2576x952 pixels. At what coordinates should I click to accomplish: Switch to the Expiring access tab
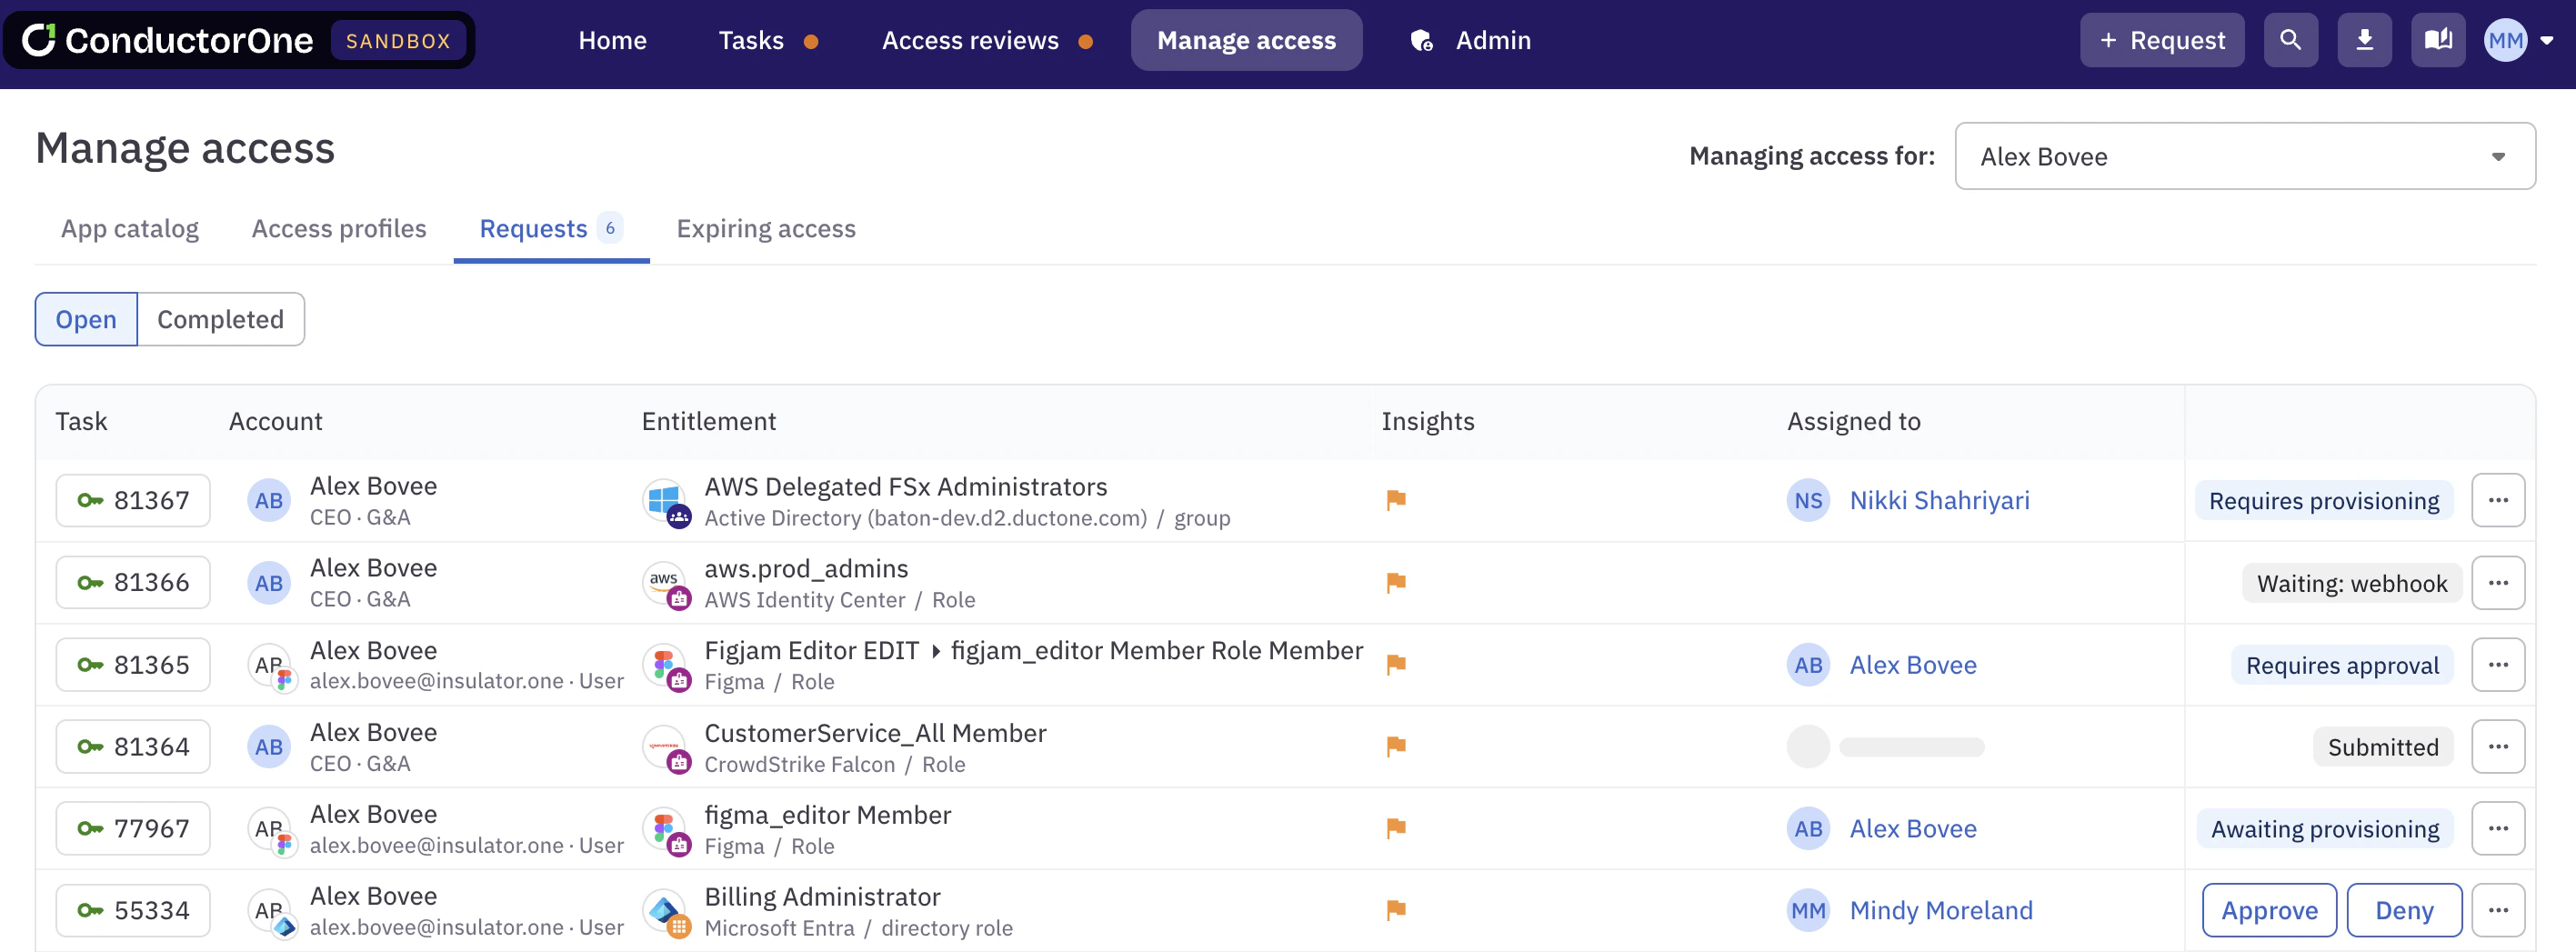[x=766, y=228]
